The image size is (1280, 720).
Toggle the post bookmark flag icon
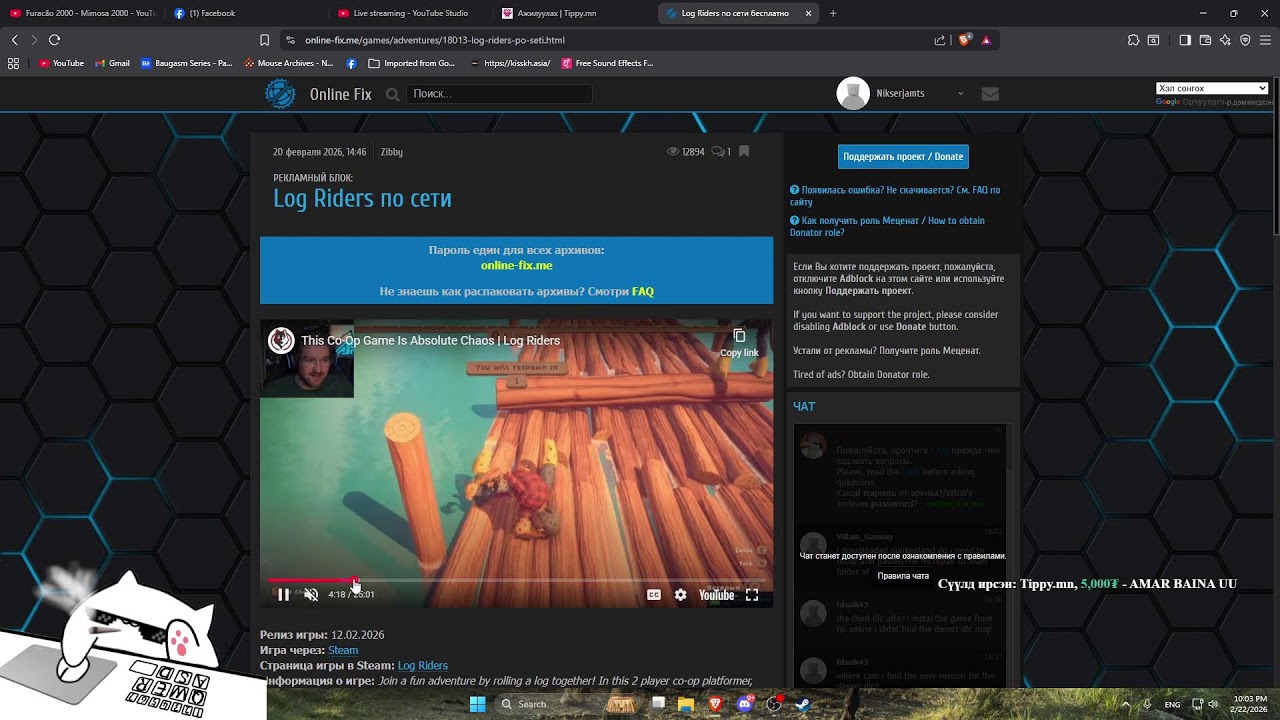click(x=744, y=152)
